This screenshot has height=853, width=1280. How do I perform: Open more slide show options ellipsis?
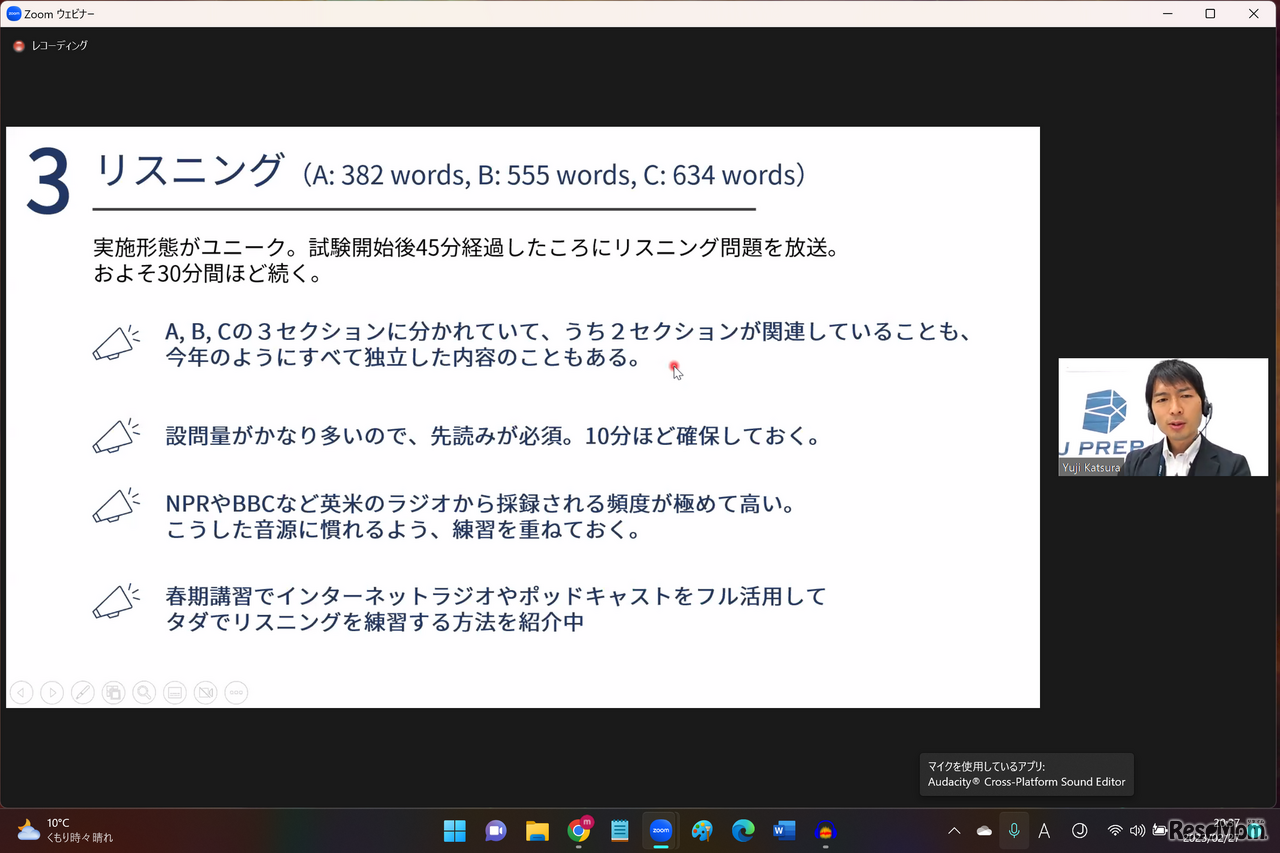pyautogui.click(x=236, y=692)
